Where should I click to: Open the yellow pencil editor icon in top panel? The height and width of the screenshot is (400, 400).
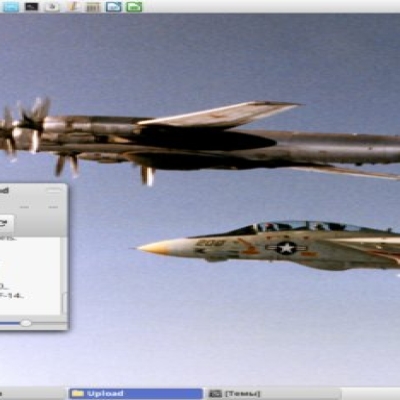point(73,6)
